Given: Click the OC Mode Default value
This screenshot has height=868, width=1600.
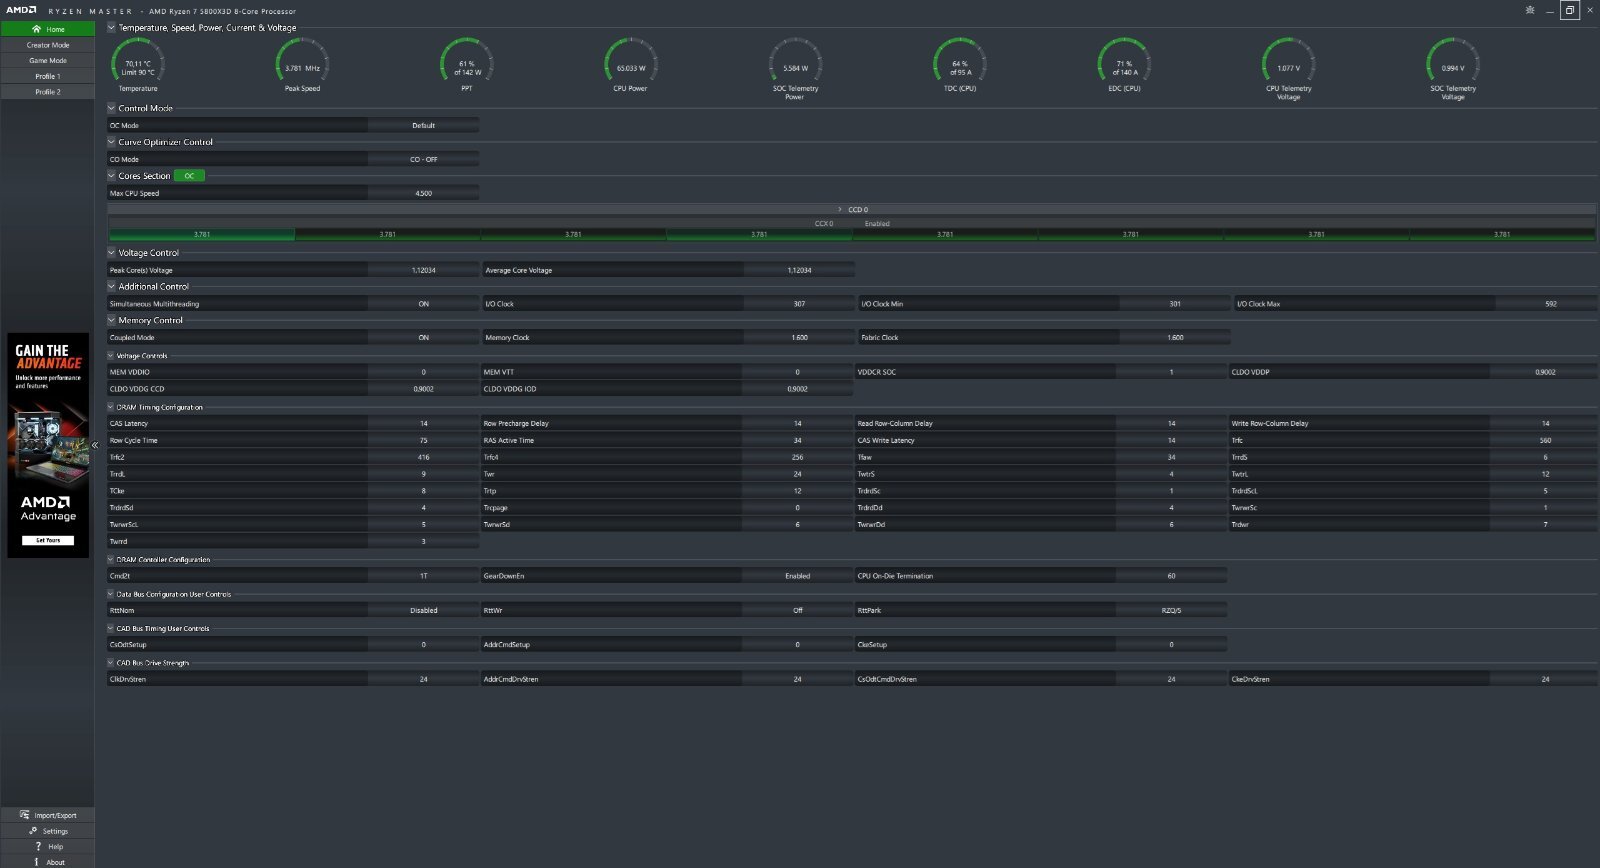Looking at the screenshot, I should click(423, 126).
